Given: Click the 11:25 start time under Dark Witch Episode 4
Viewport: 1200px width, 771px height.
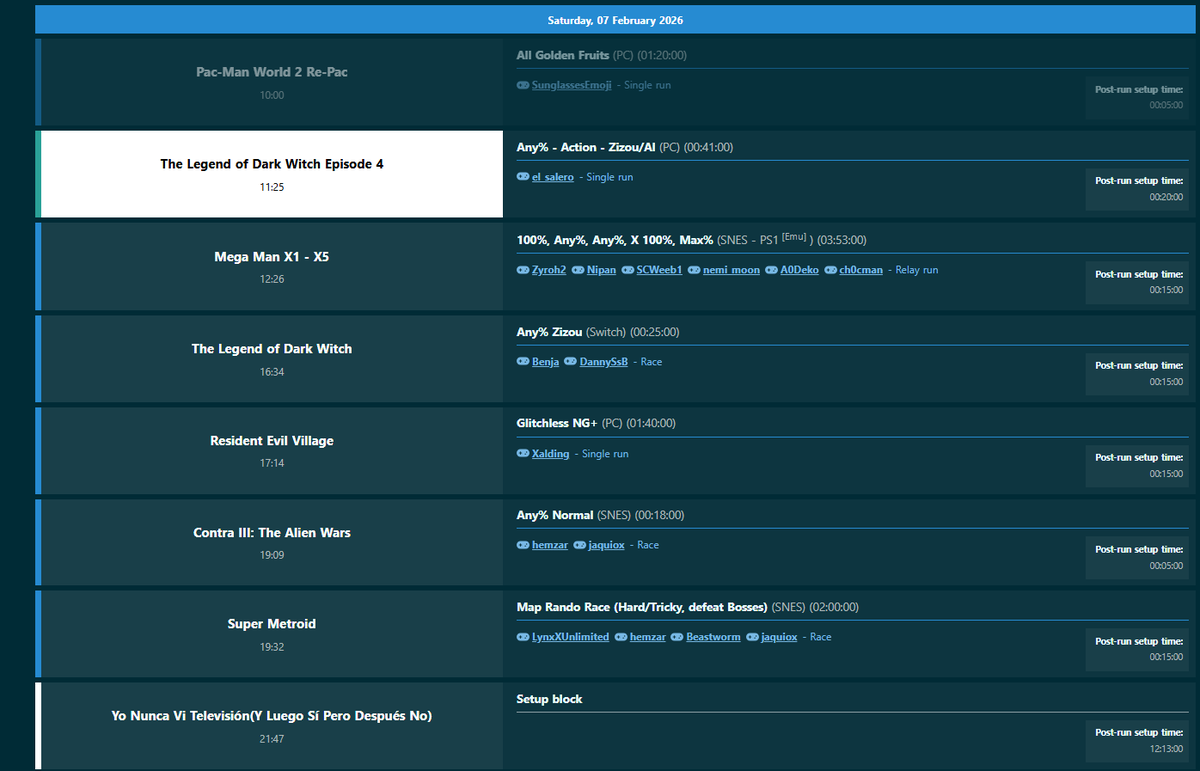Looking at the screenshot, I should coord(272,187).
